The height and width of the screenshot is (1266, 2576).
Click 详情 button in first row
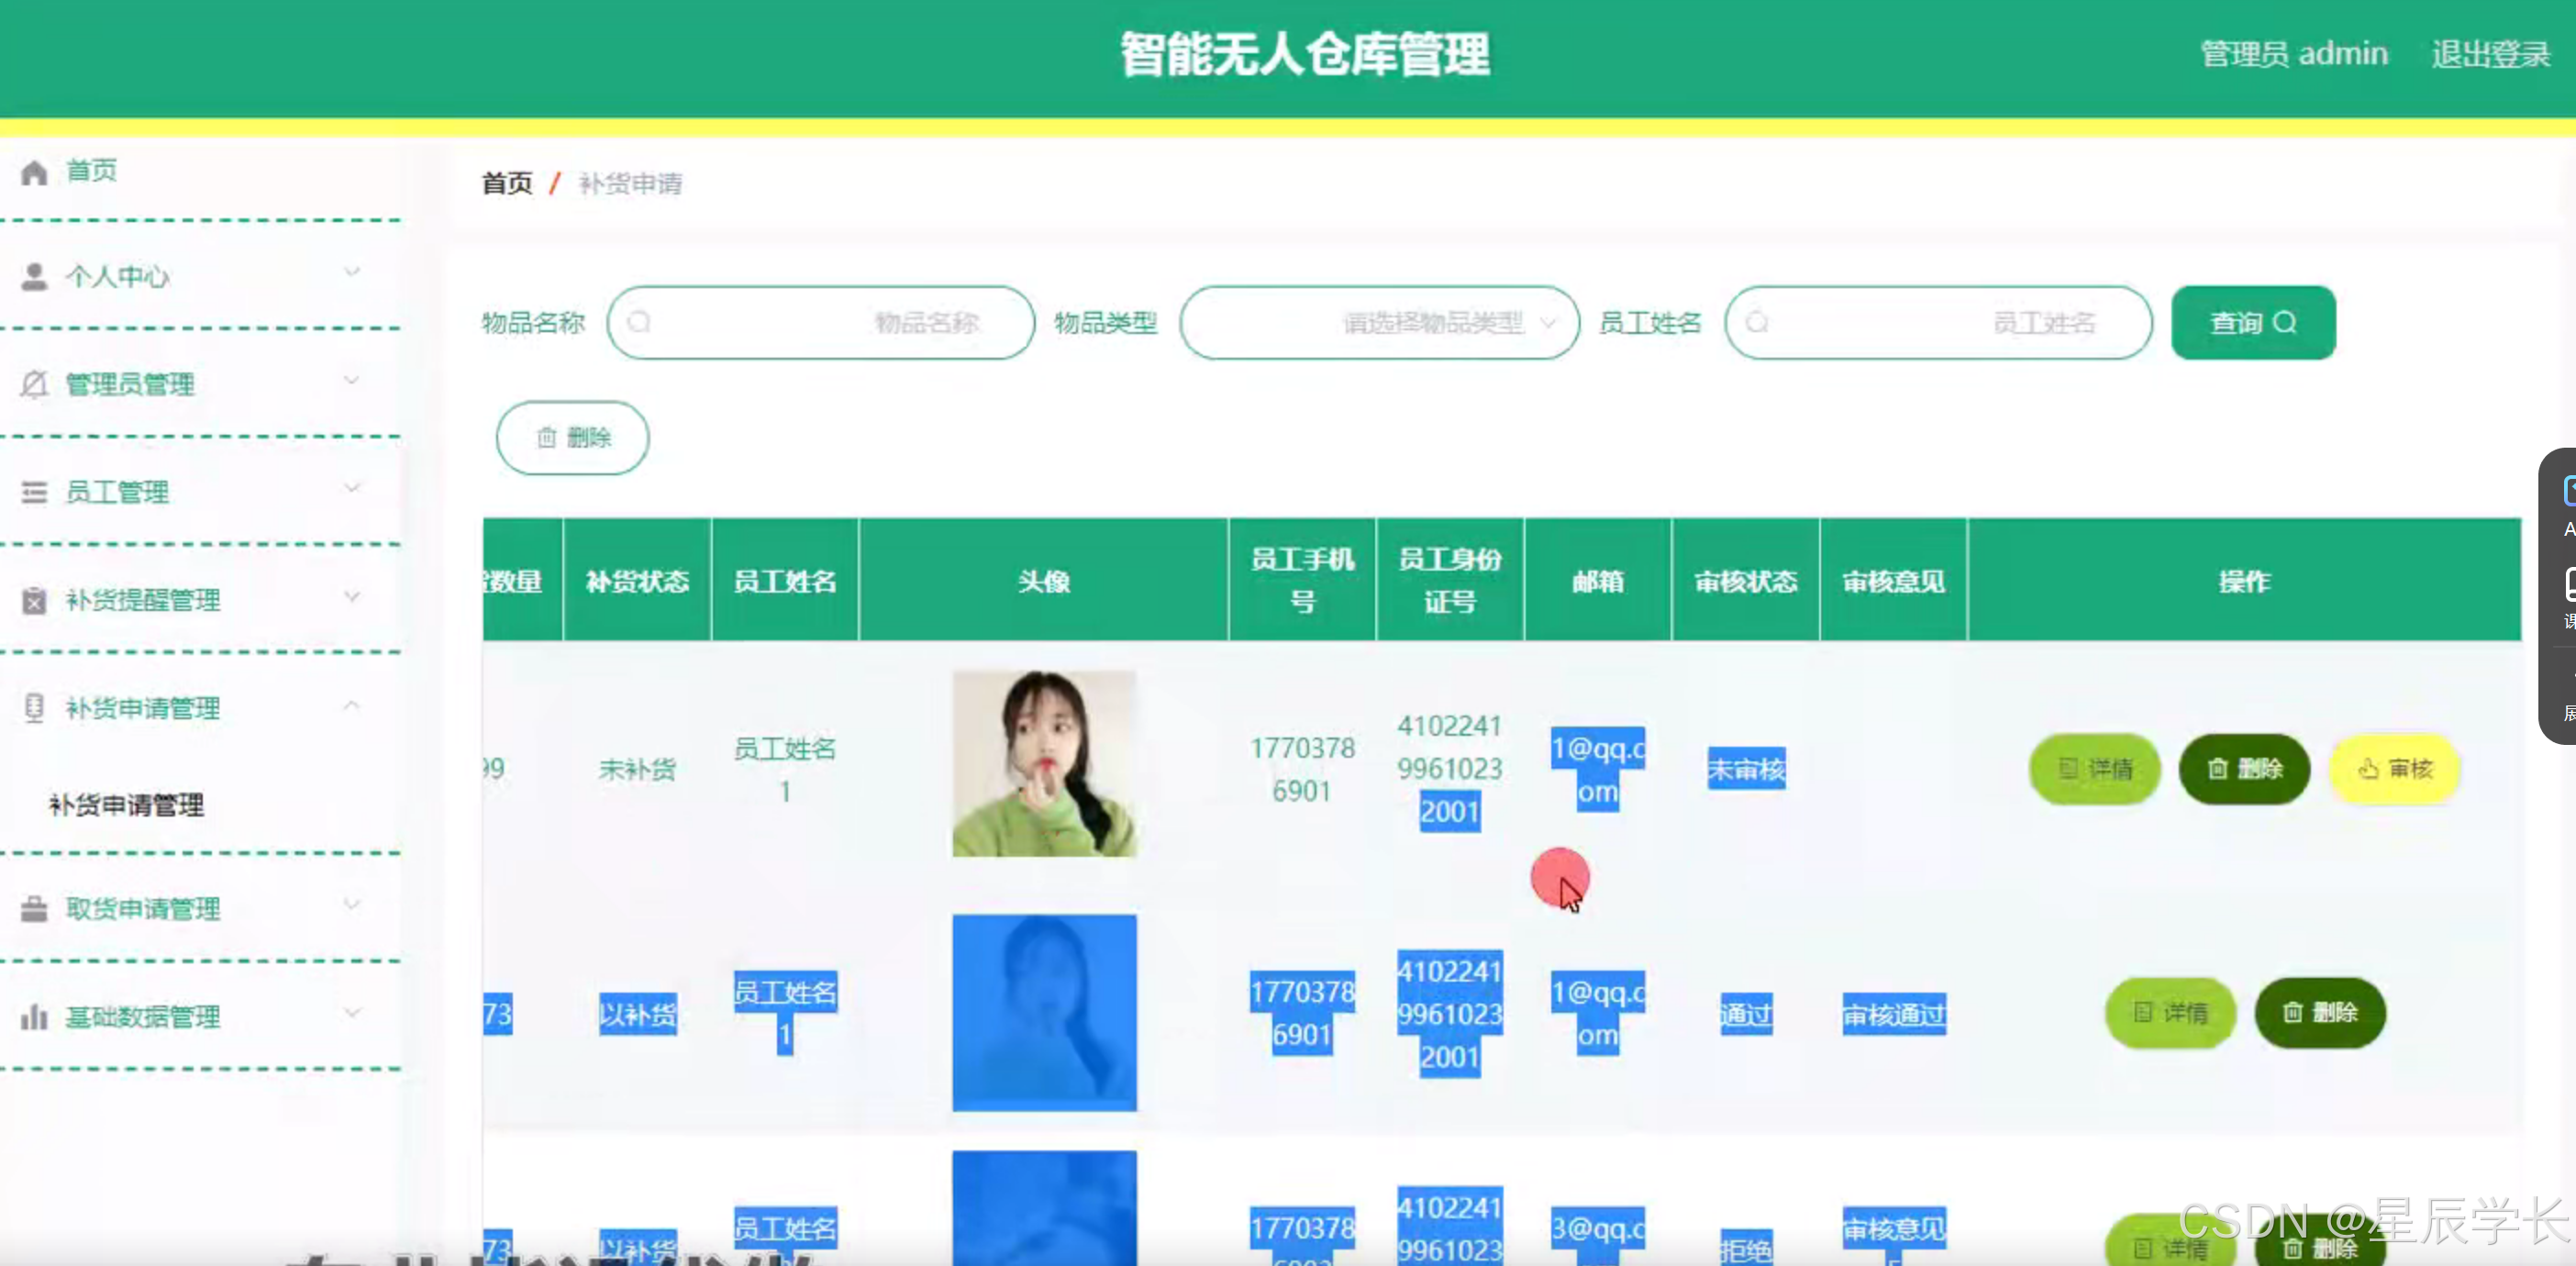tap(2094, 768)
